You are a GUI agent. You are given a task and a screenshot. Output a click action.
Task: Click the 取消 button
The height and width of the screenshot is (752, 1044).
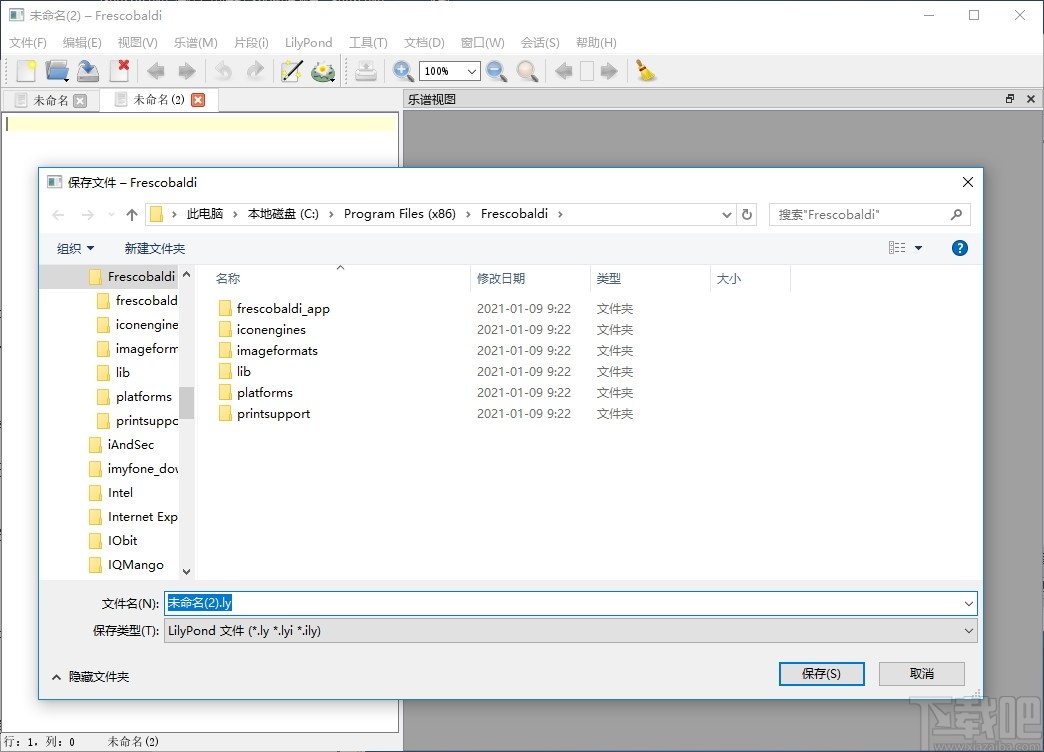tap(921, 673)
